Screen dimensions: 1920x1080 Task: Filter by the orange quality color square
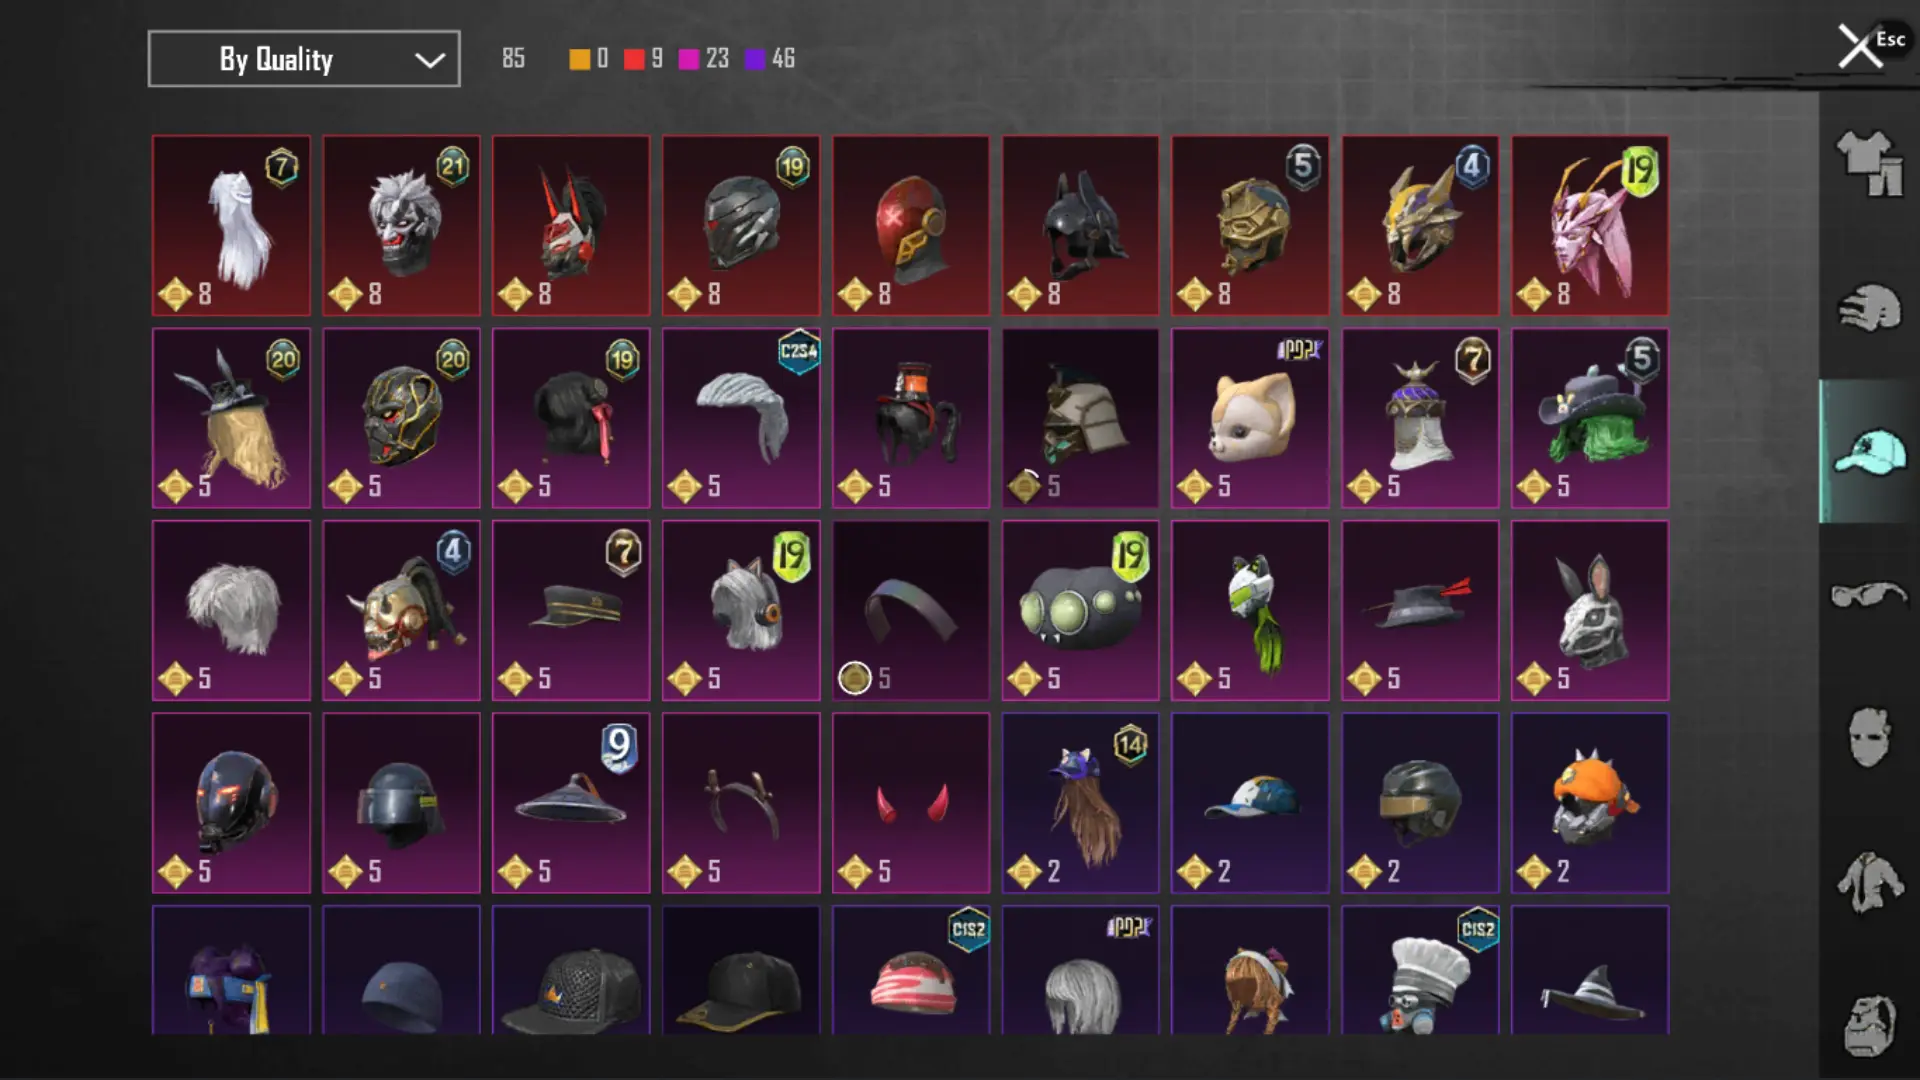[x=580, y=59]
